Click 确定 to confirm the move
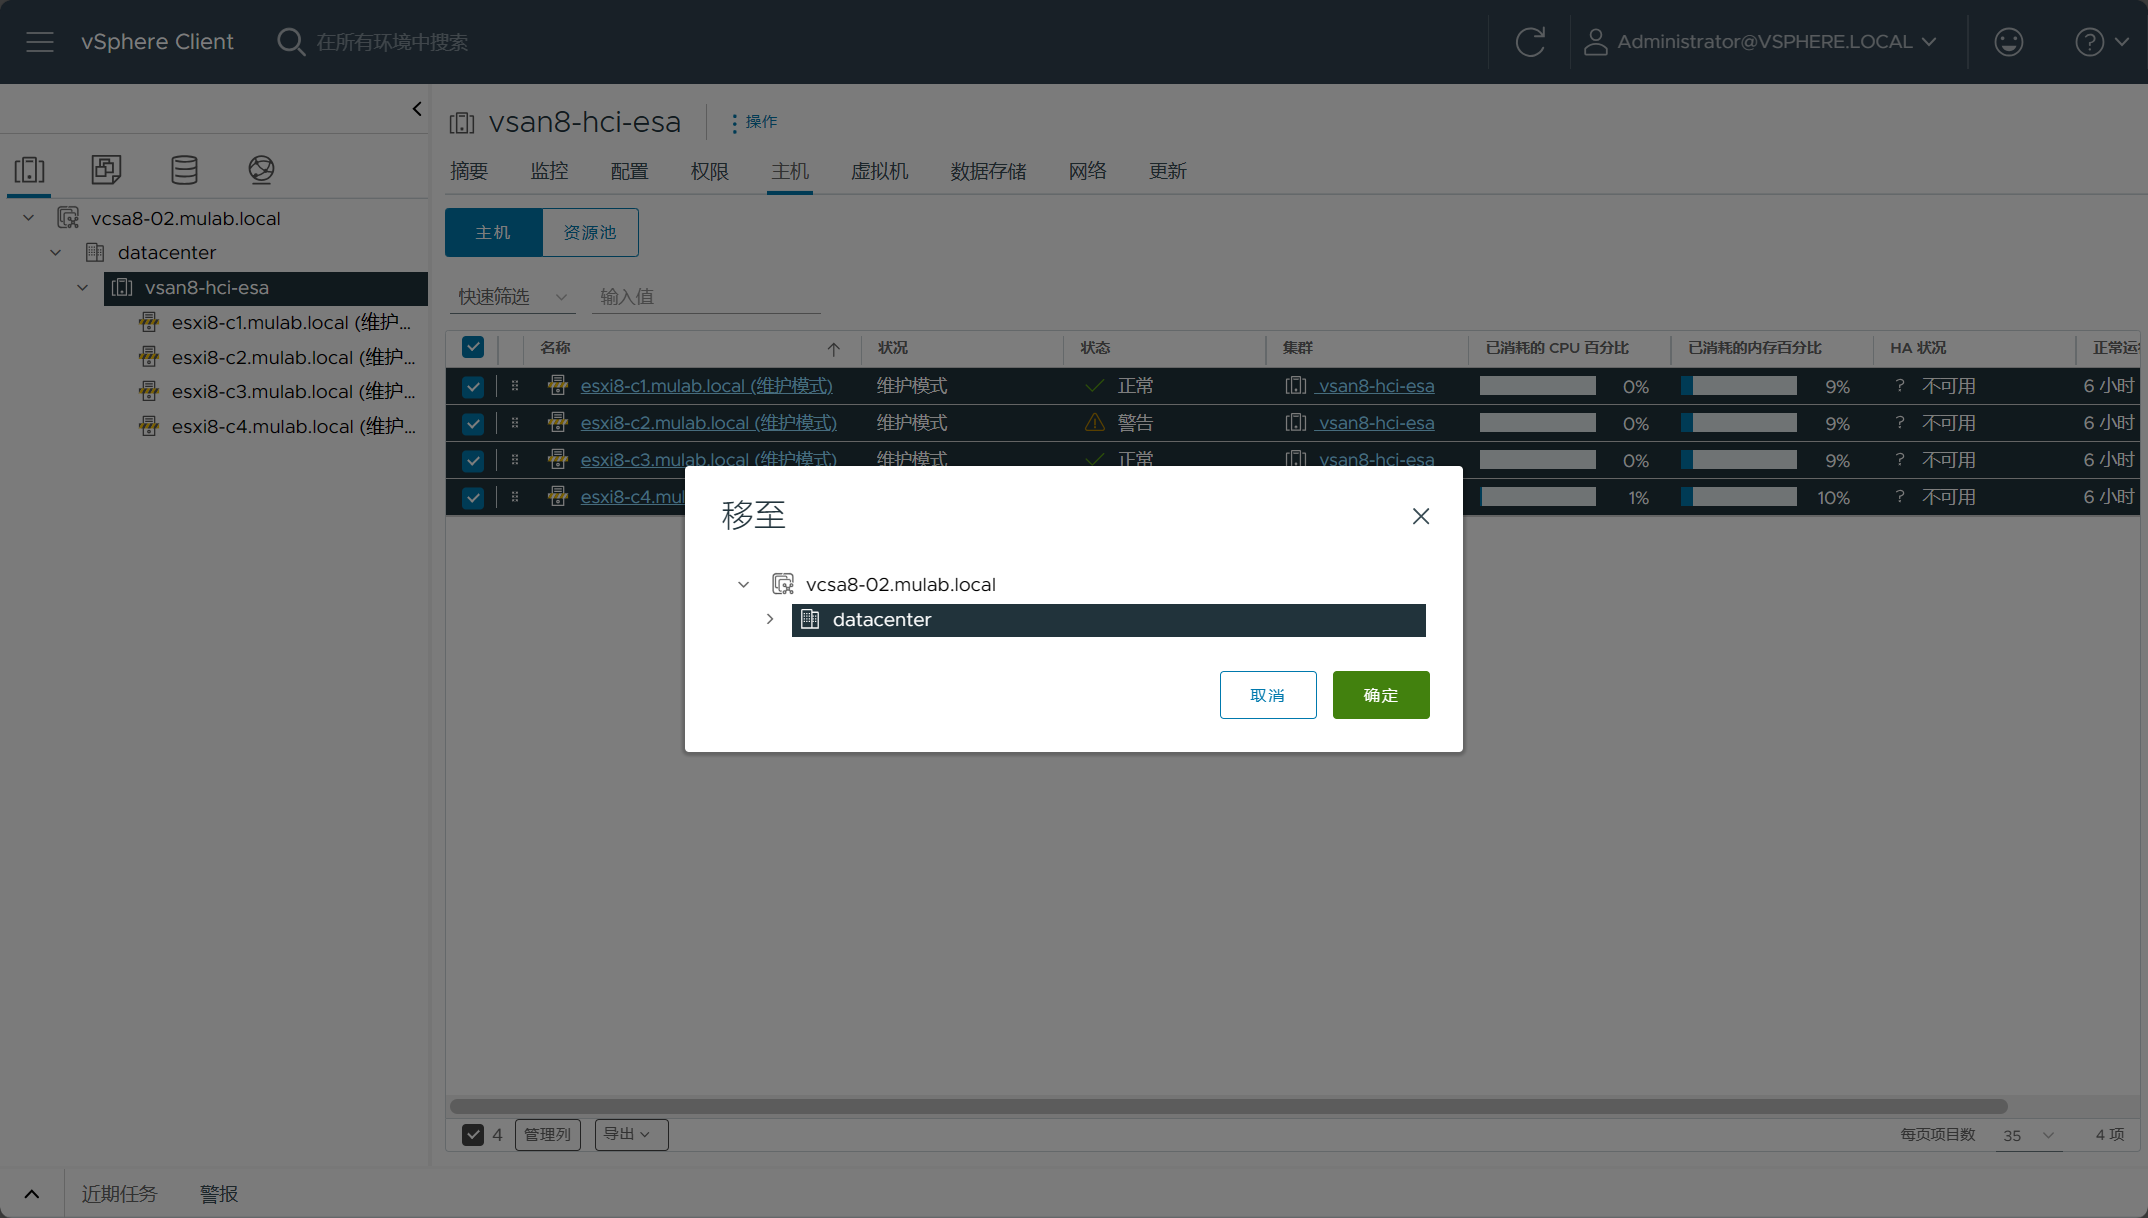 (1381, 695)
